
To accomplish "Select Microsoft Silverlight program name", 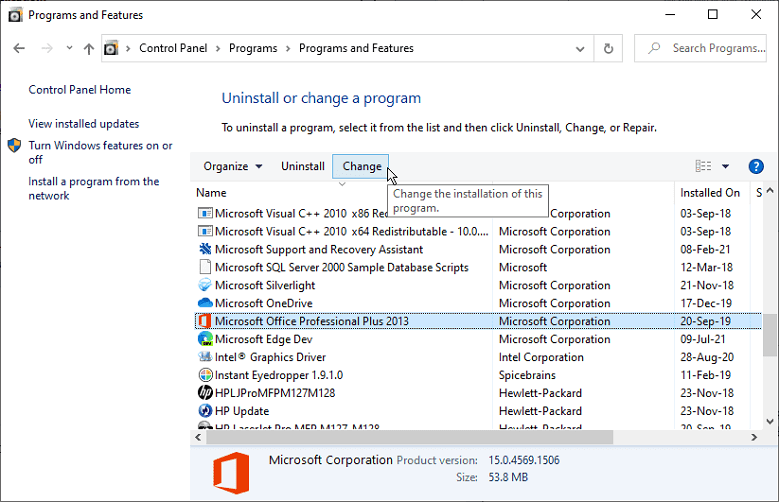I will [265, 285].
